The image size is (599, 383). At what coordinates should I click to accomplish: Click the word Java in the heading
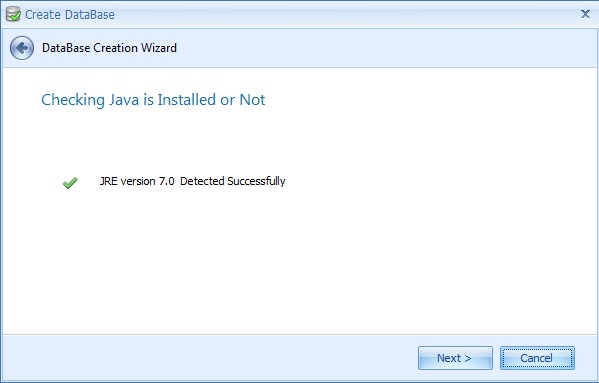[x=124, y=100]
